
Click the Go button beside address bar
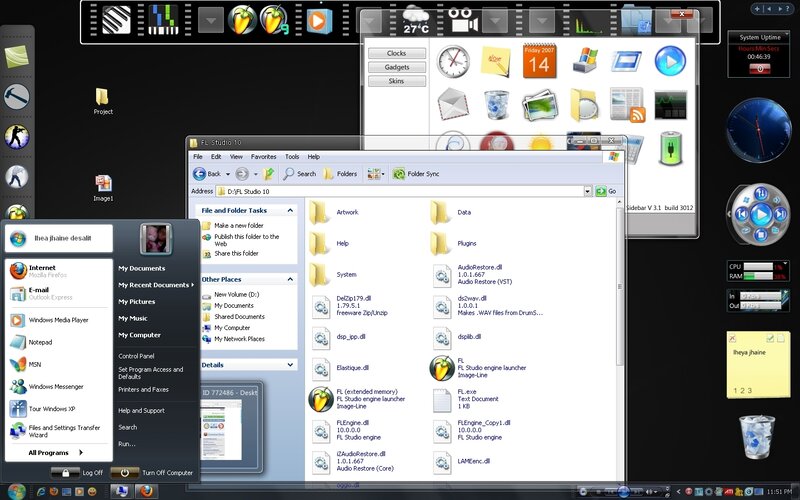[606, 191]
